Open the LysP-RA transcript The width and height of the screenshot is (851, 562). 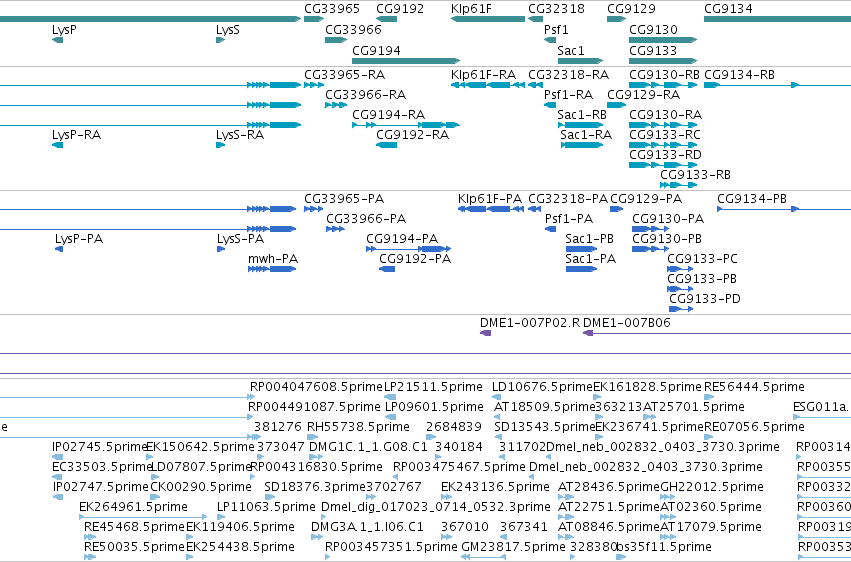58,145
